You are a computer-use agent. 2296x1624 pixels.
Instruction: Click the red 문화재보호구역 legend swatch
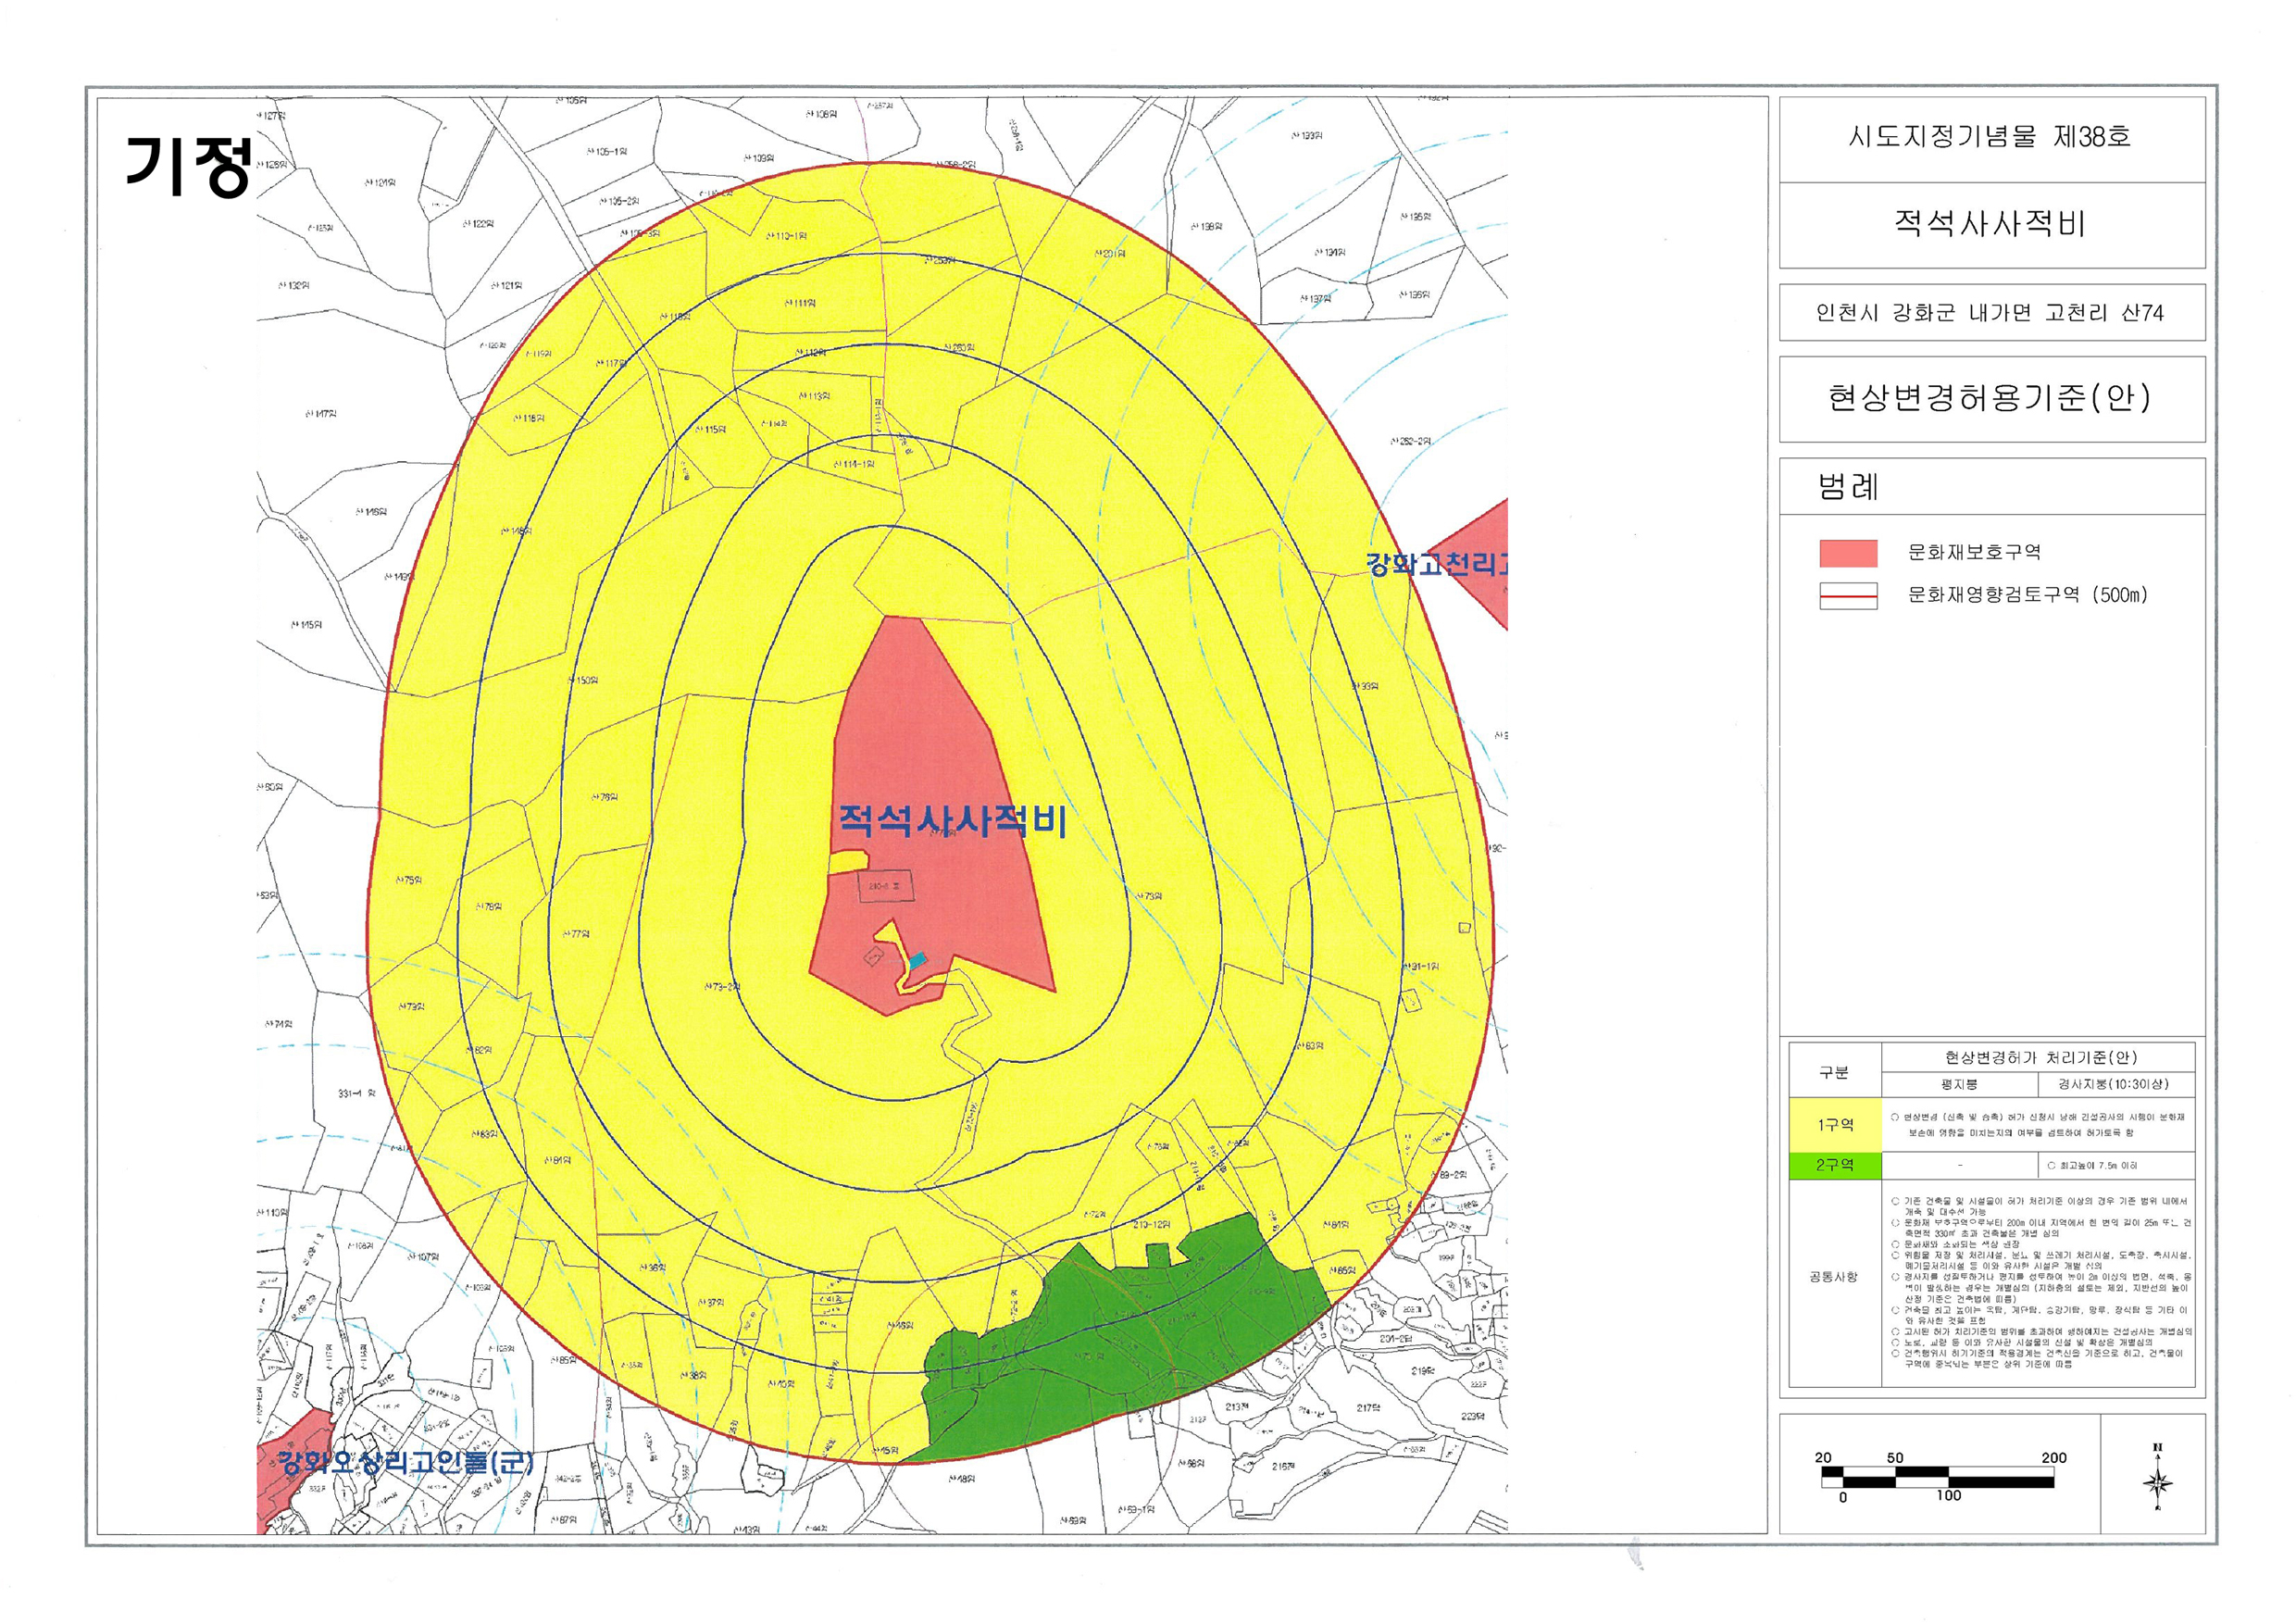[x=1848, y=553]
